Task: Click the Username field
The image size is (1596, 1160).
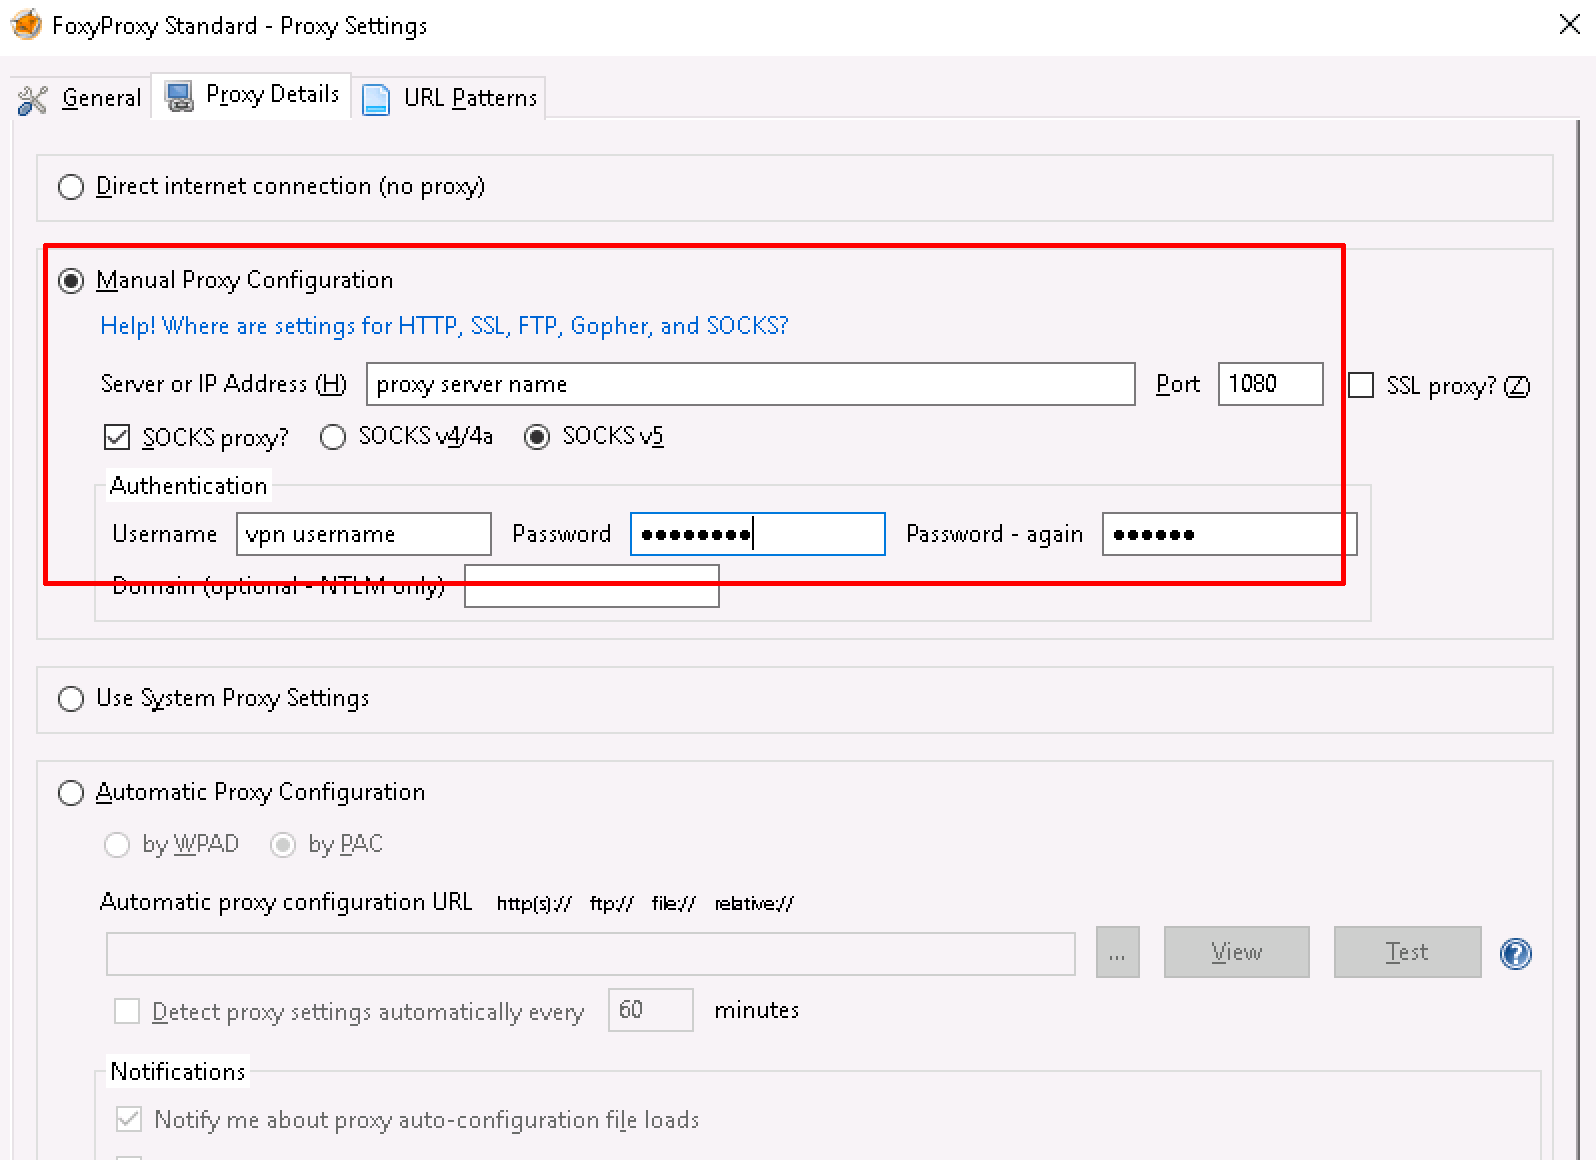Action: tap(364, 534)
